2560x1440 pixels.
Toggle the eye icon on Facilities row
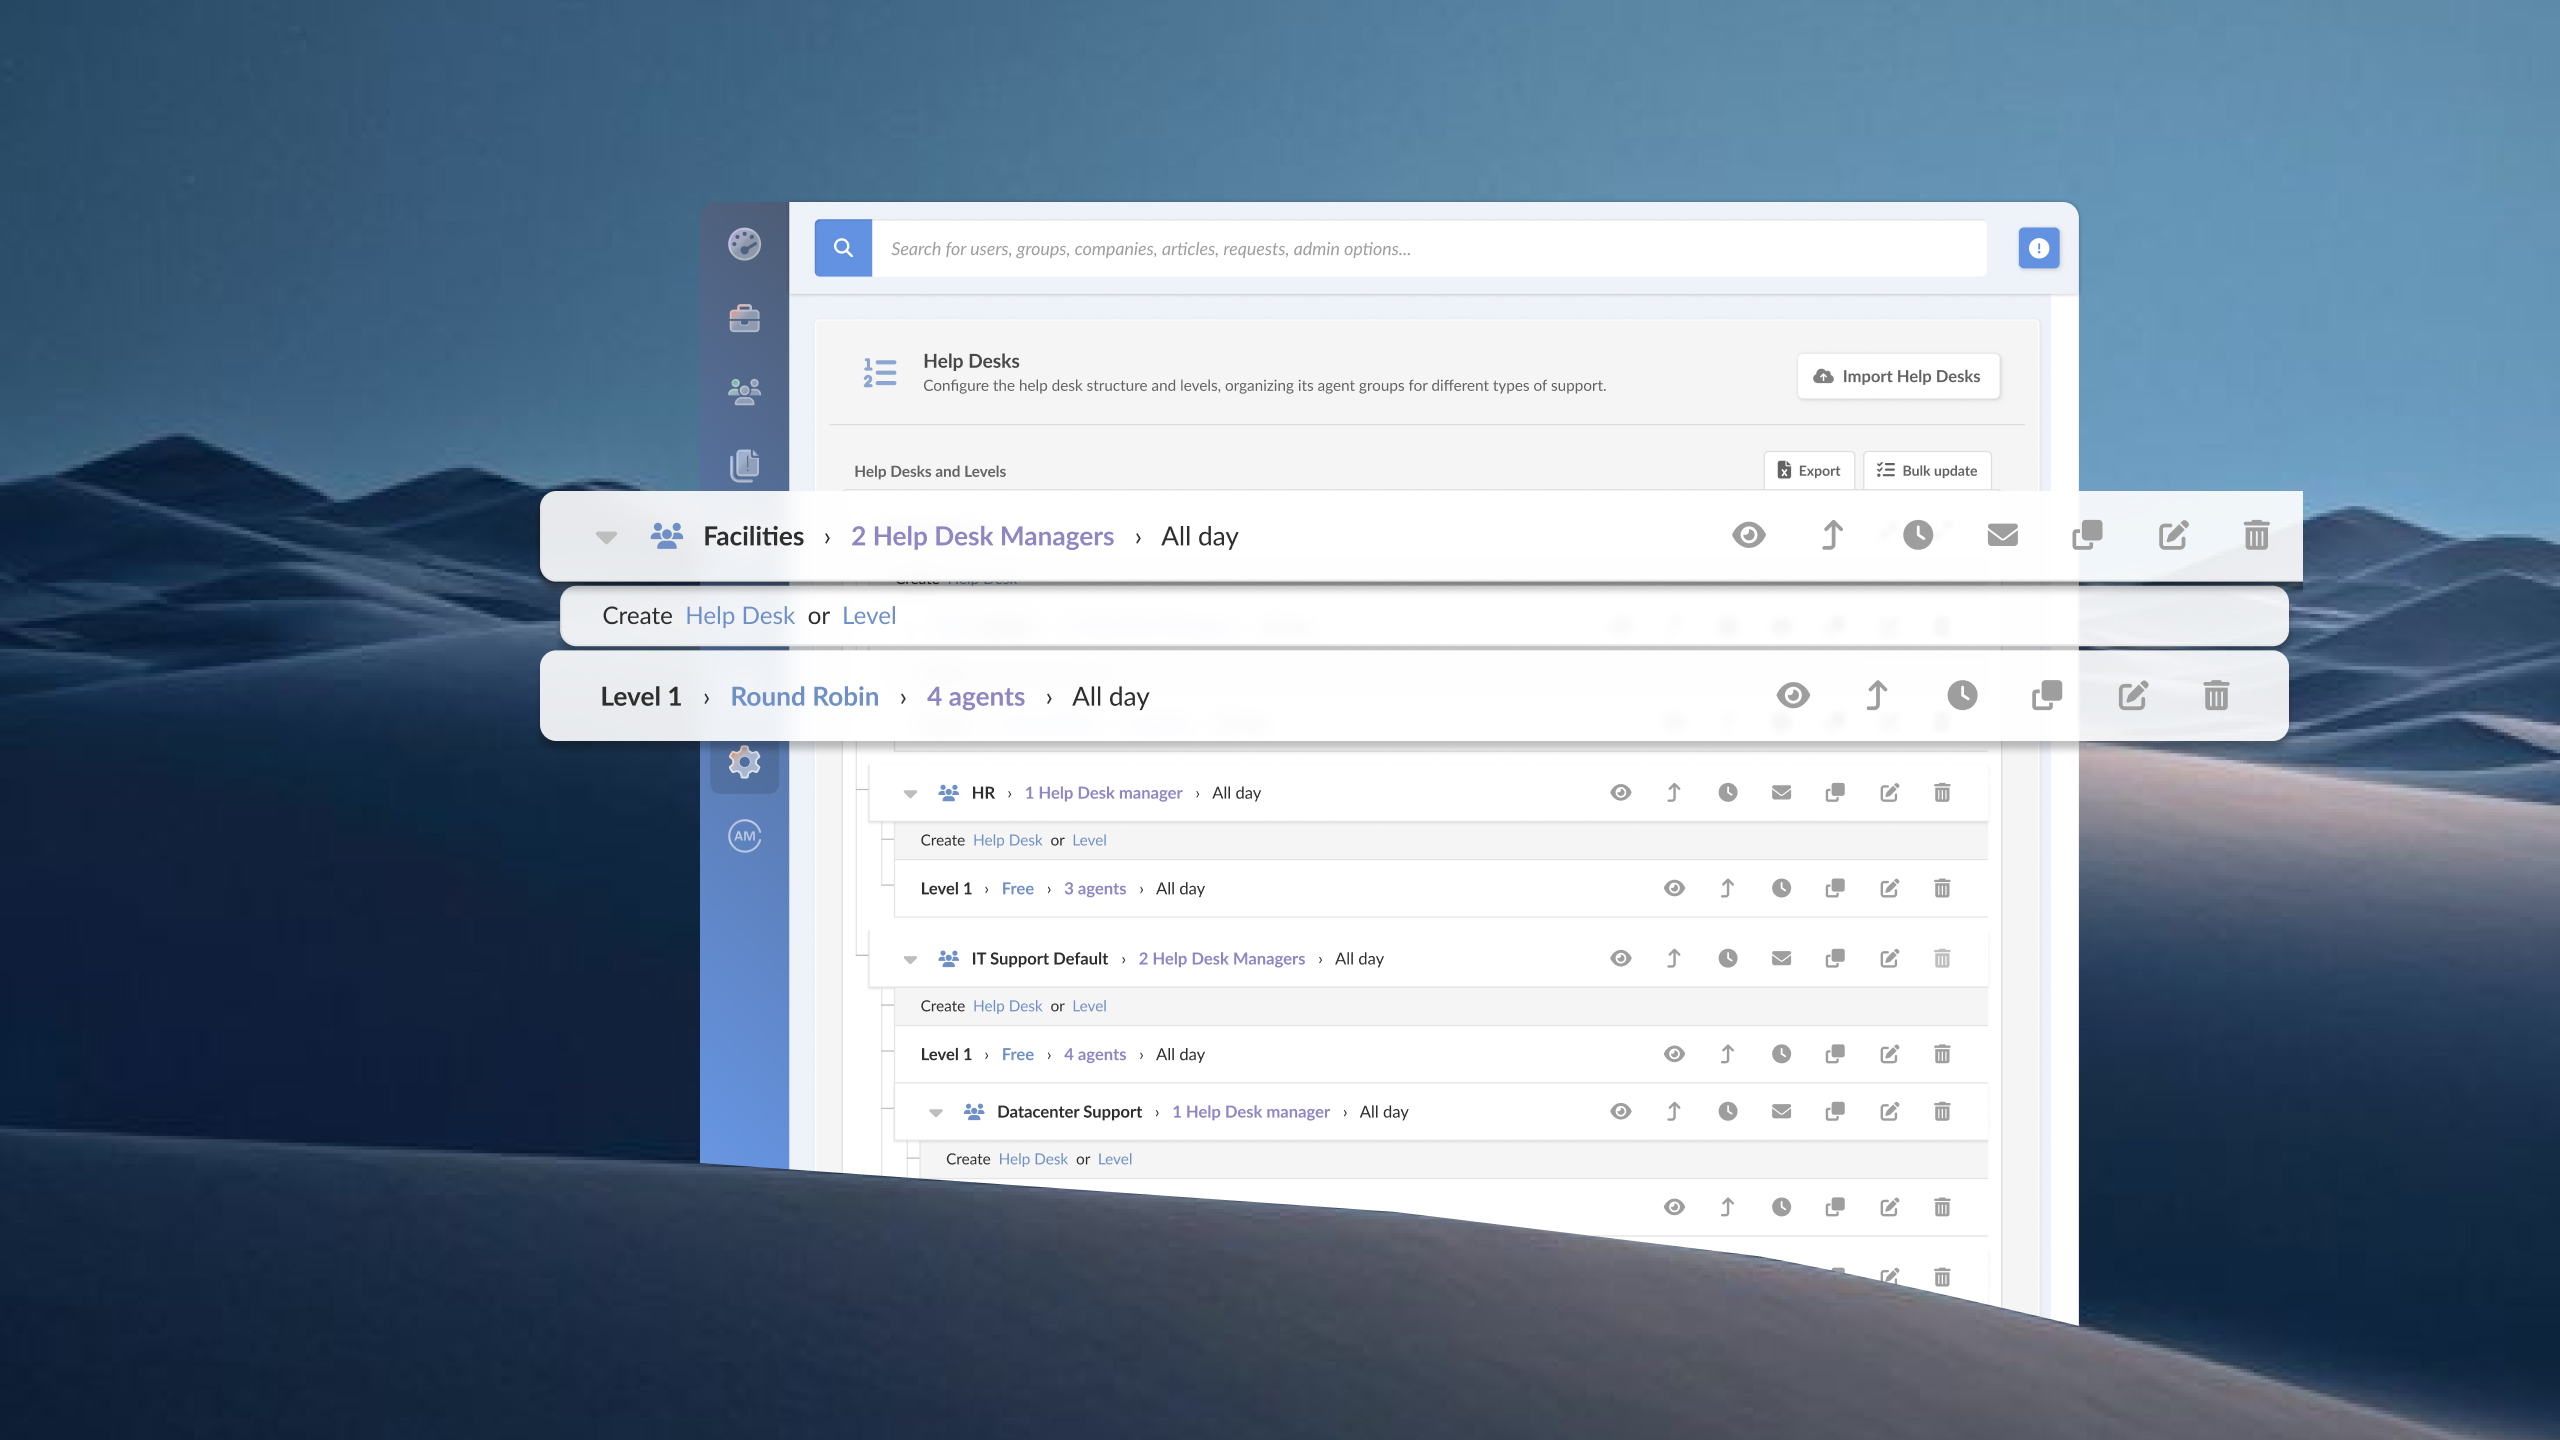pos(1749,535)
